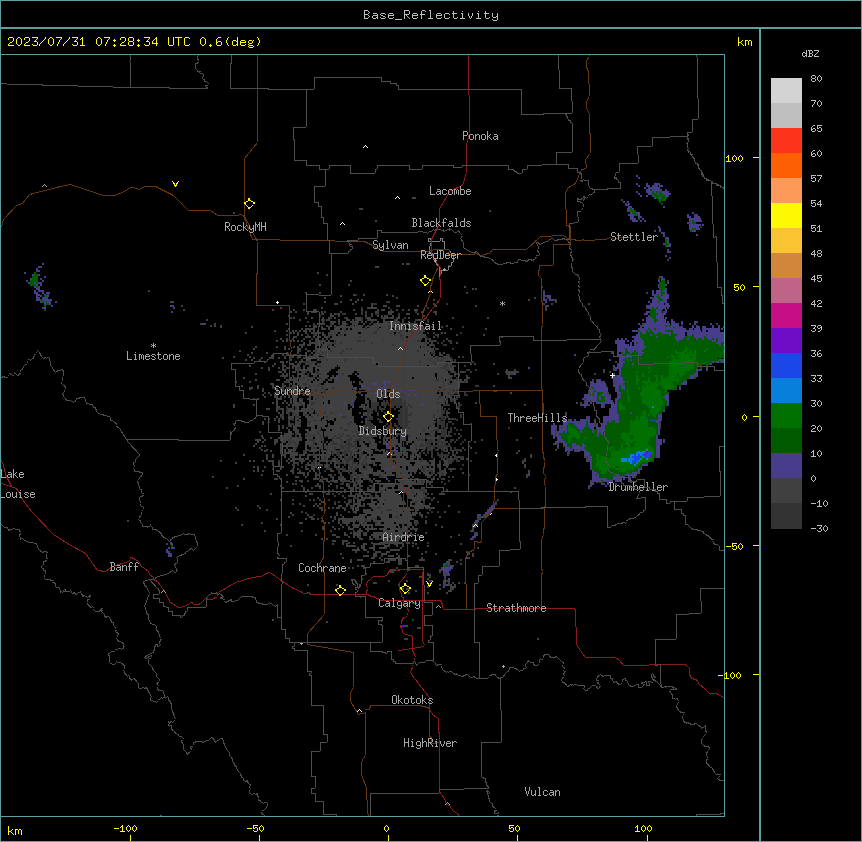Click the Innisfail city label

coord(416,326)
